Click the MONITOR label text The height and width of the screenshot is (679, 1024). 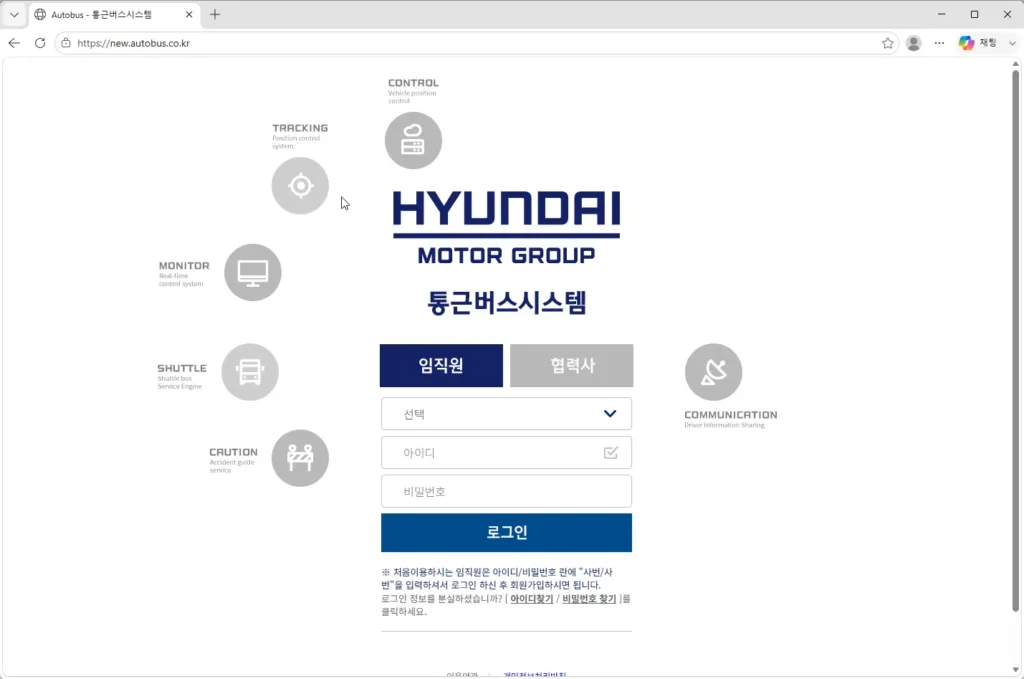point(184,266)
